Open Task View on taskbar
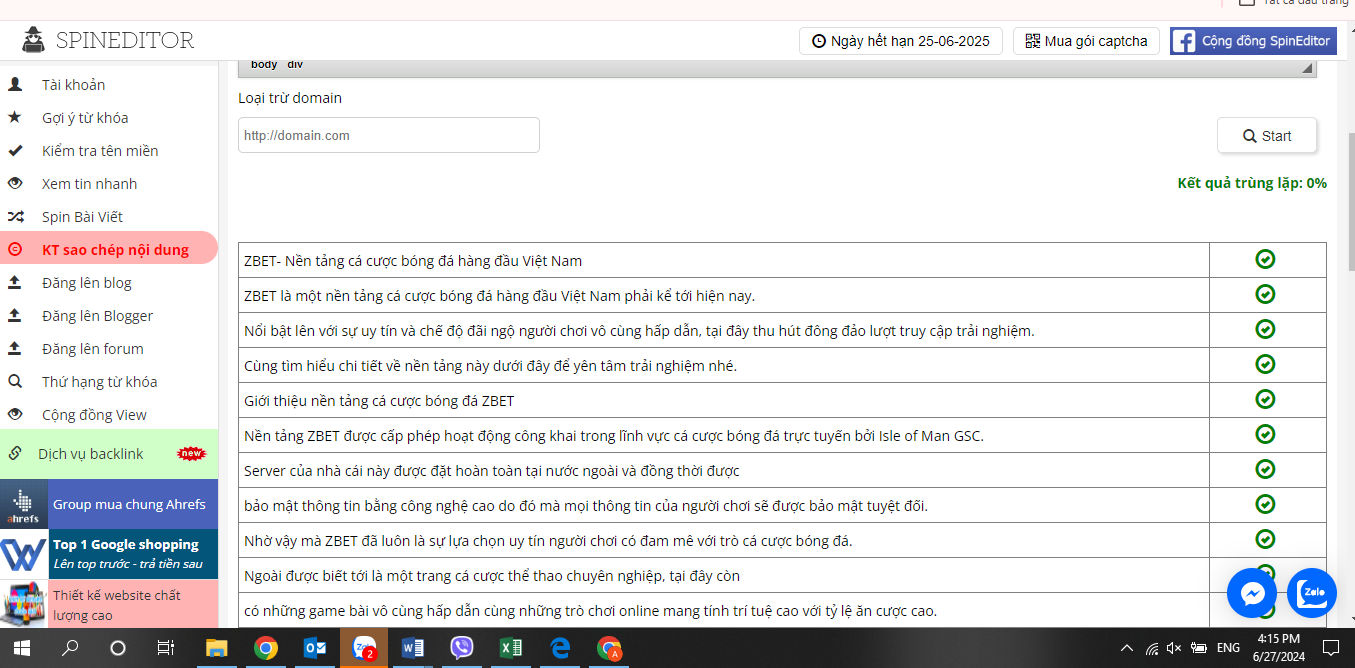Viewport: 1355px width, 668px height. 167,648
